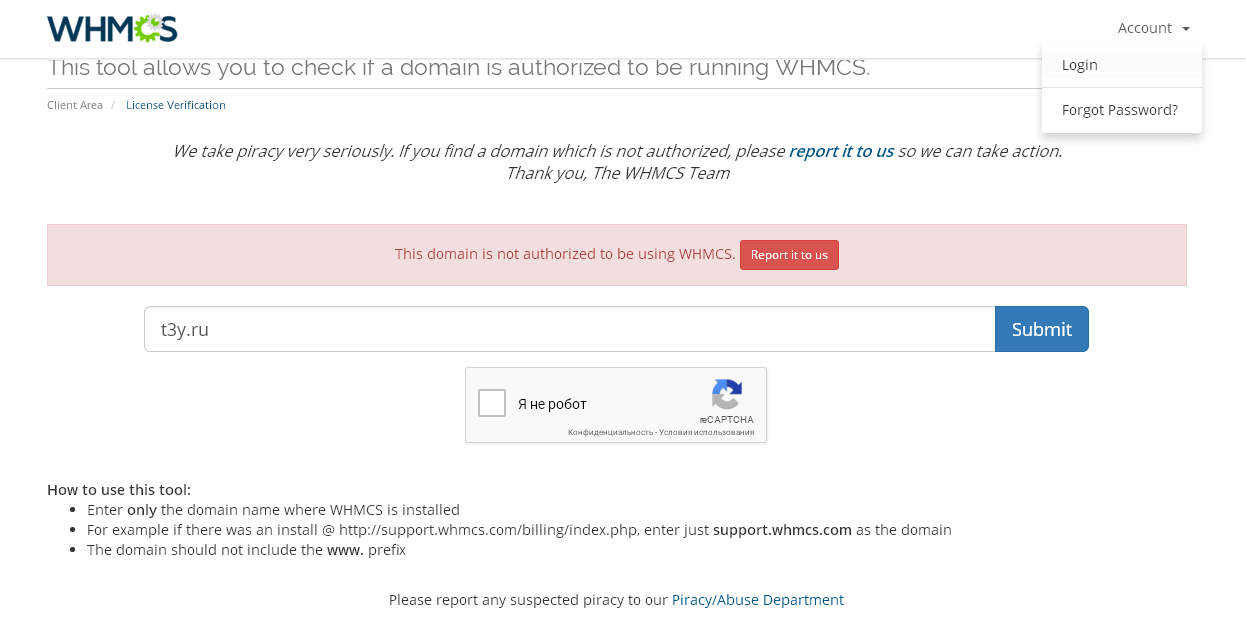Open the Piracy/Abuse Department link

(x=758, y=600)
